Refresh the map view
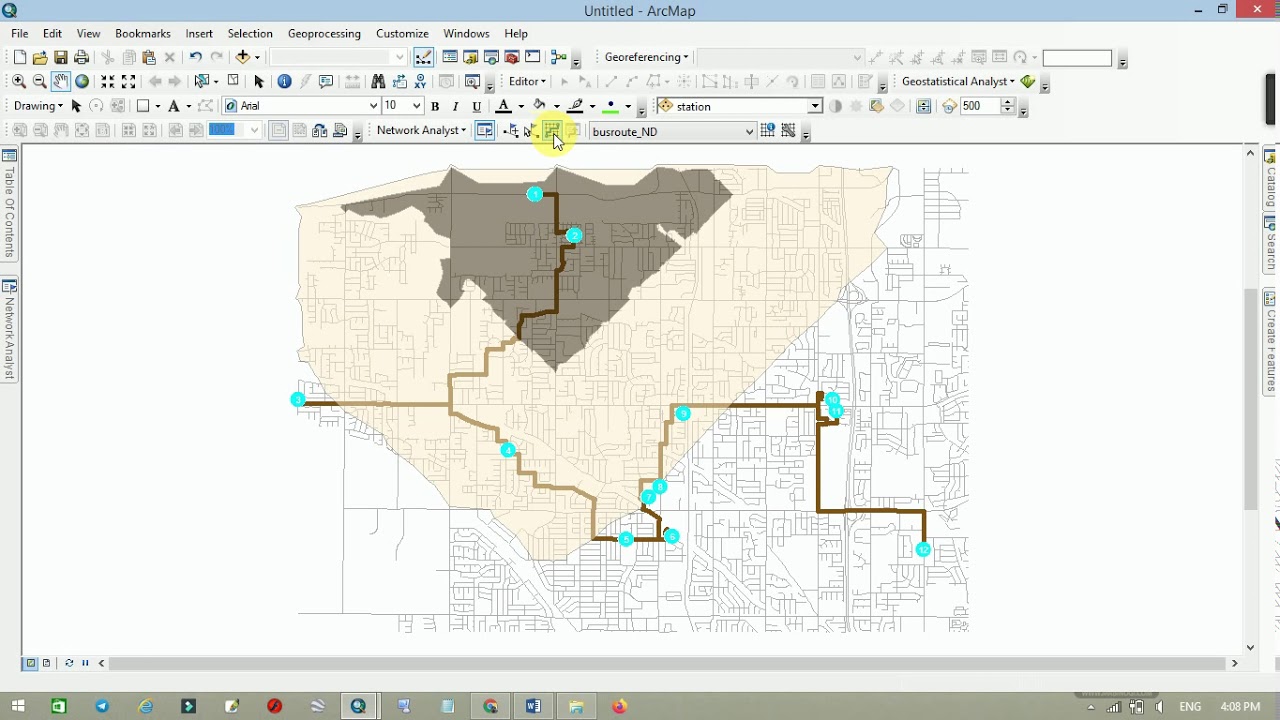Screen dimensions: 1280x720 point(69,663)
